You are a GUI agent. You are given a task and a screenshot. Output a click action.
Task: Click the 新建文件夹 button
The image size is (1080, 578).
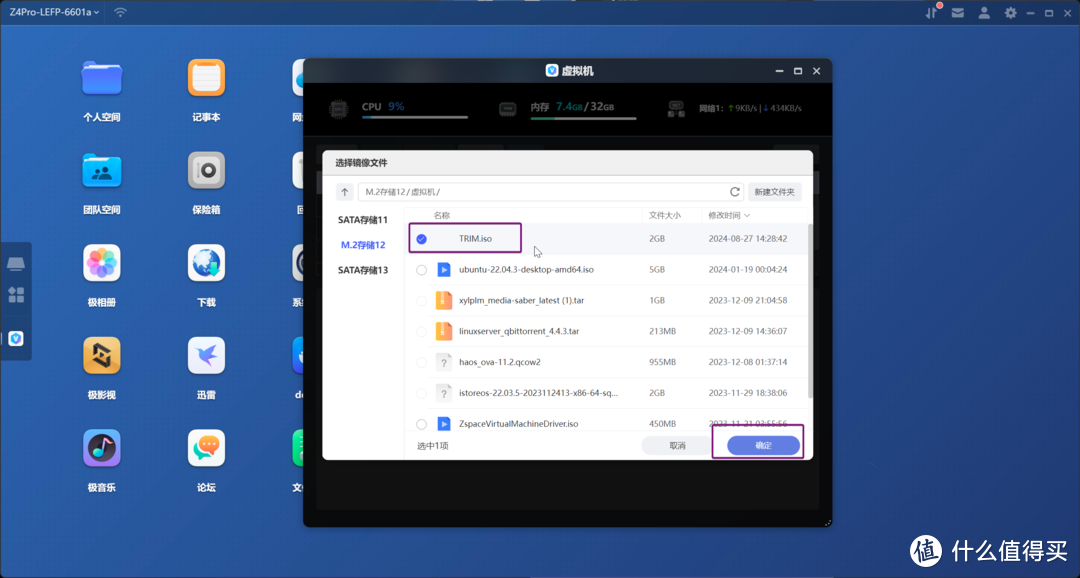coord(775,192)
